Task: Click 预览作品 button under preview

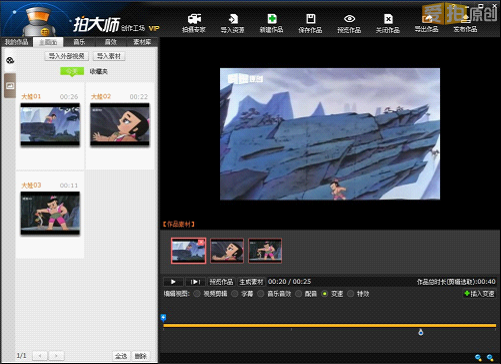Action: point(221,282)
